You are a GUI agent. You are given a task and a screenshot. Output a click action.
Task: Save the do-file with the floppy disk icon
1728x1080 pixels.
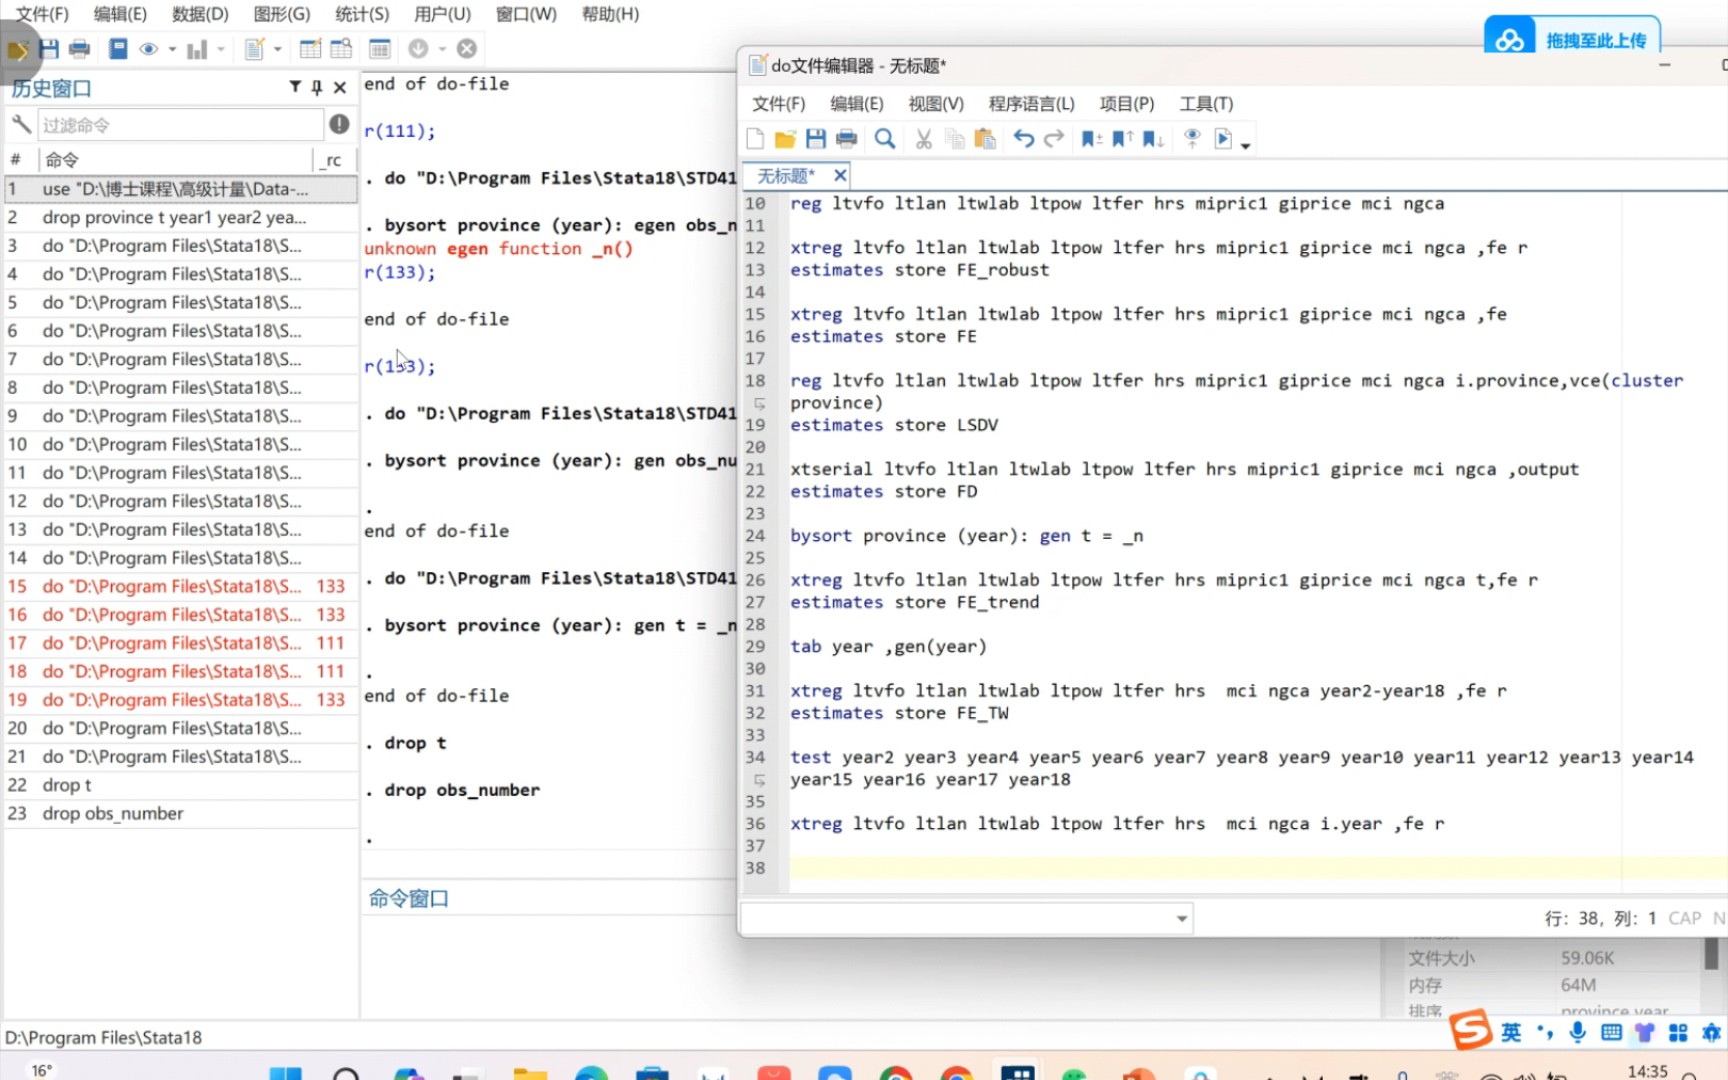[x=816, y=139]
